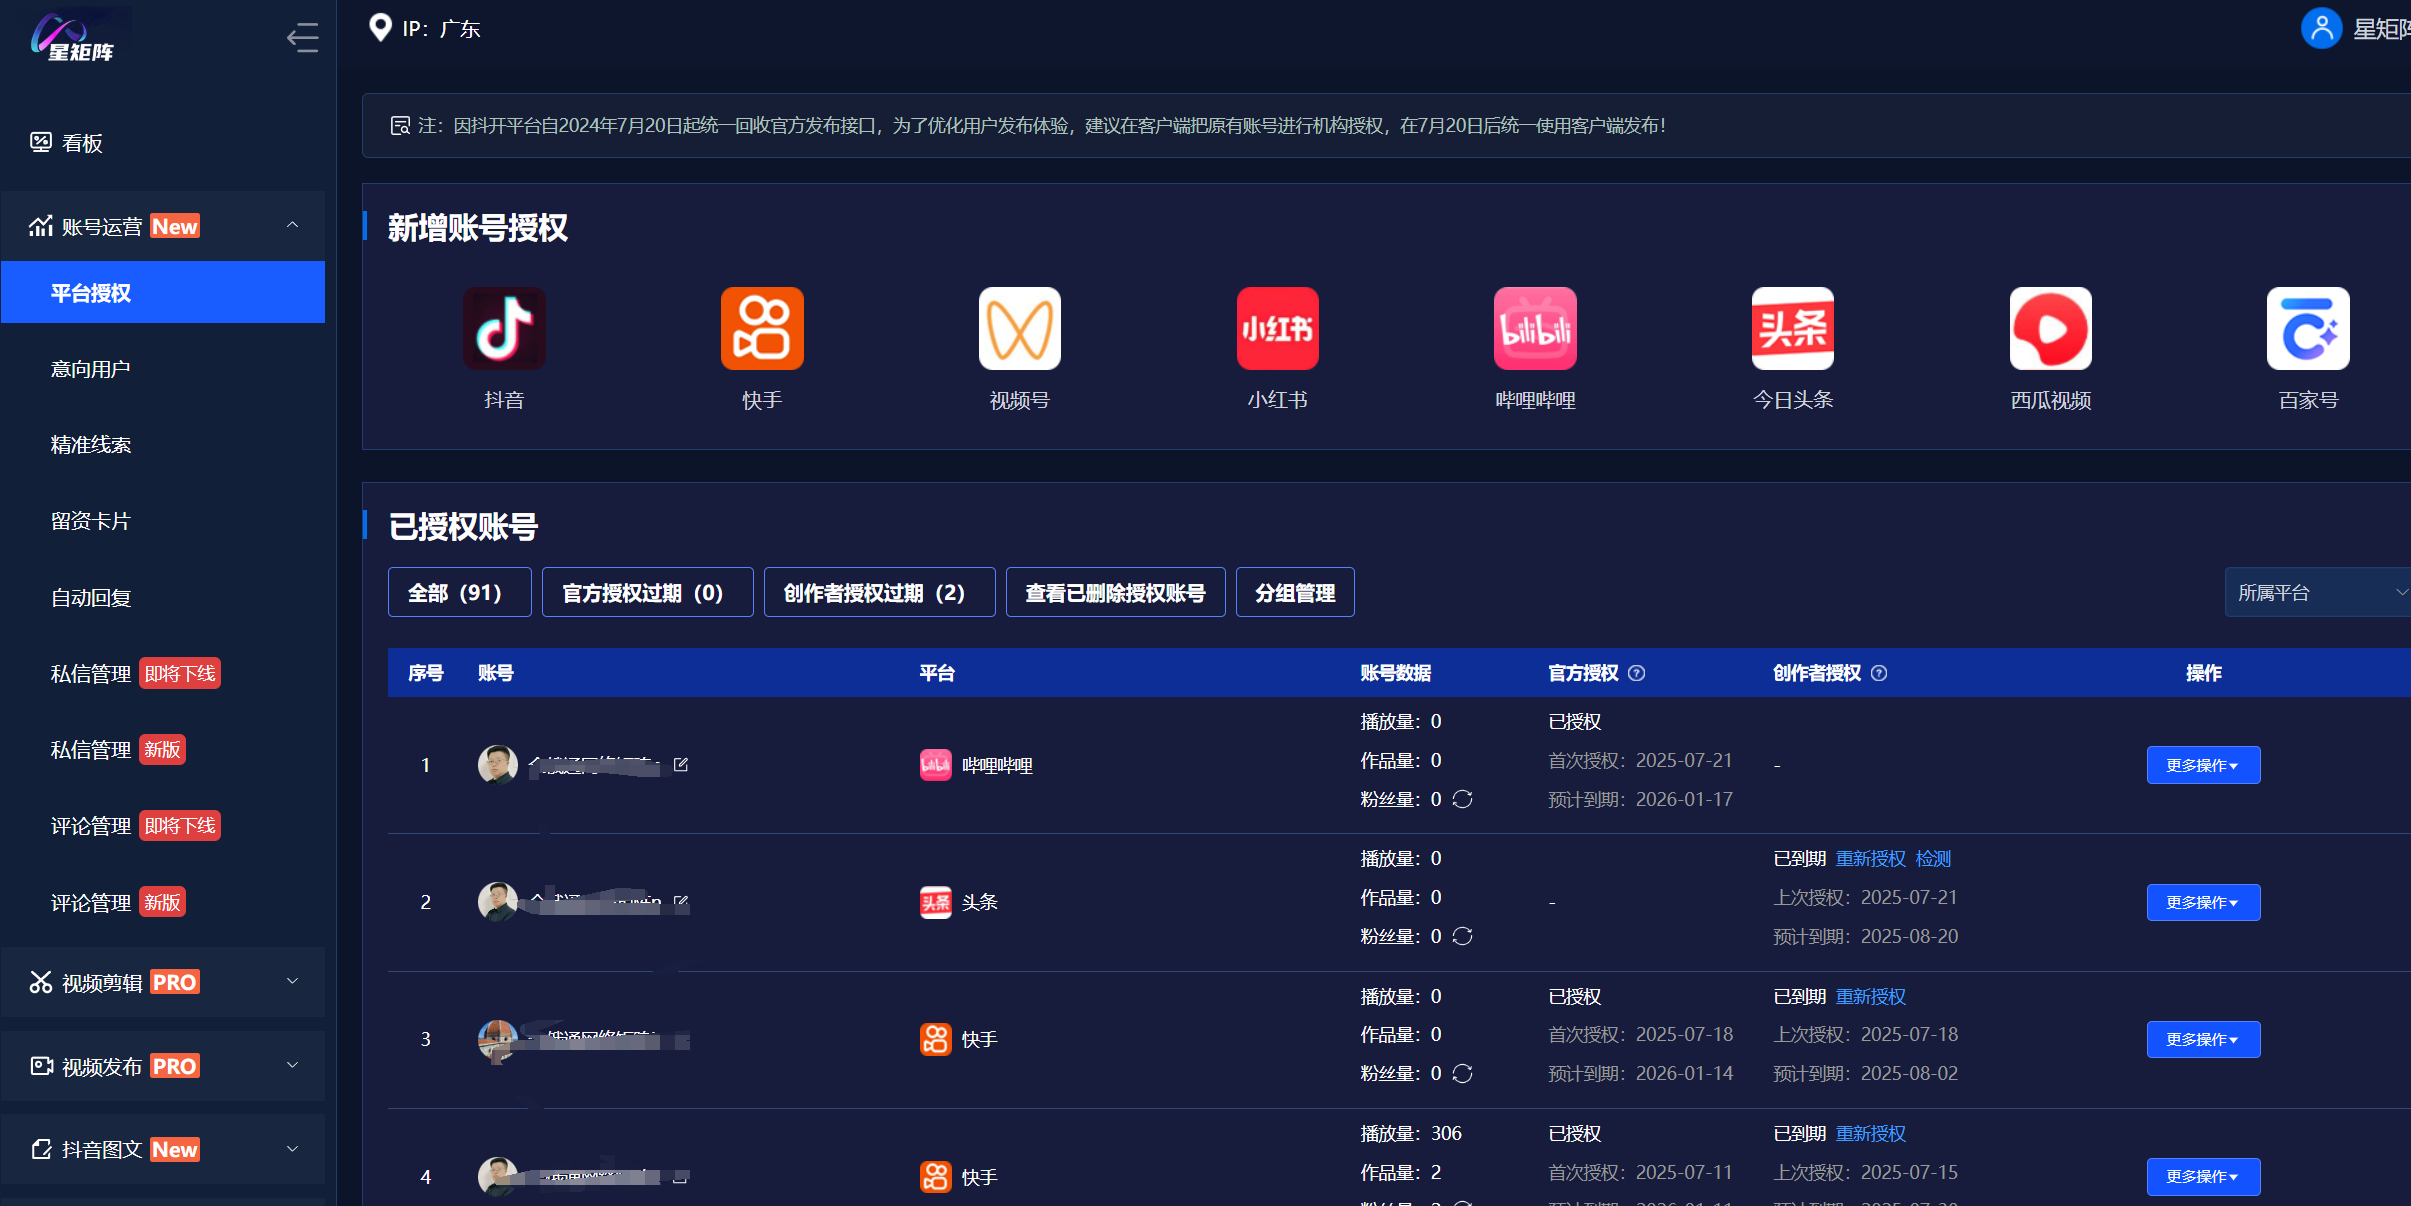
Task: Switch to 创作者授权过期 (2) tab
Action: [878, 592]
